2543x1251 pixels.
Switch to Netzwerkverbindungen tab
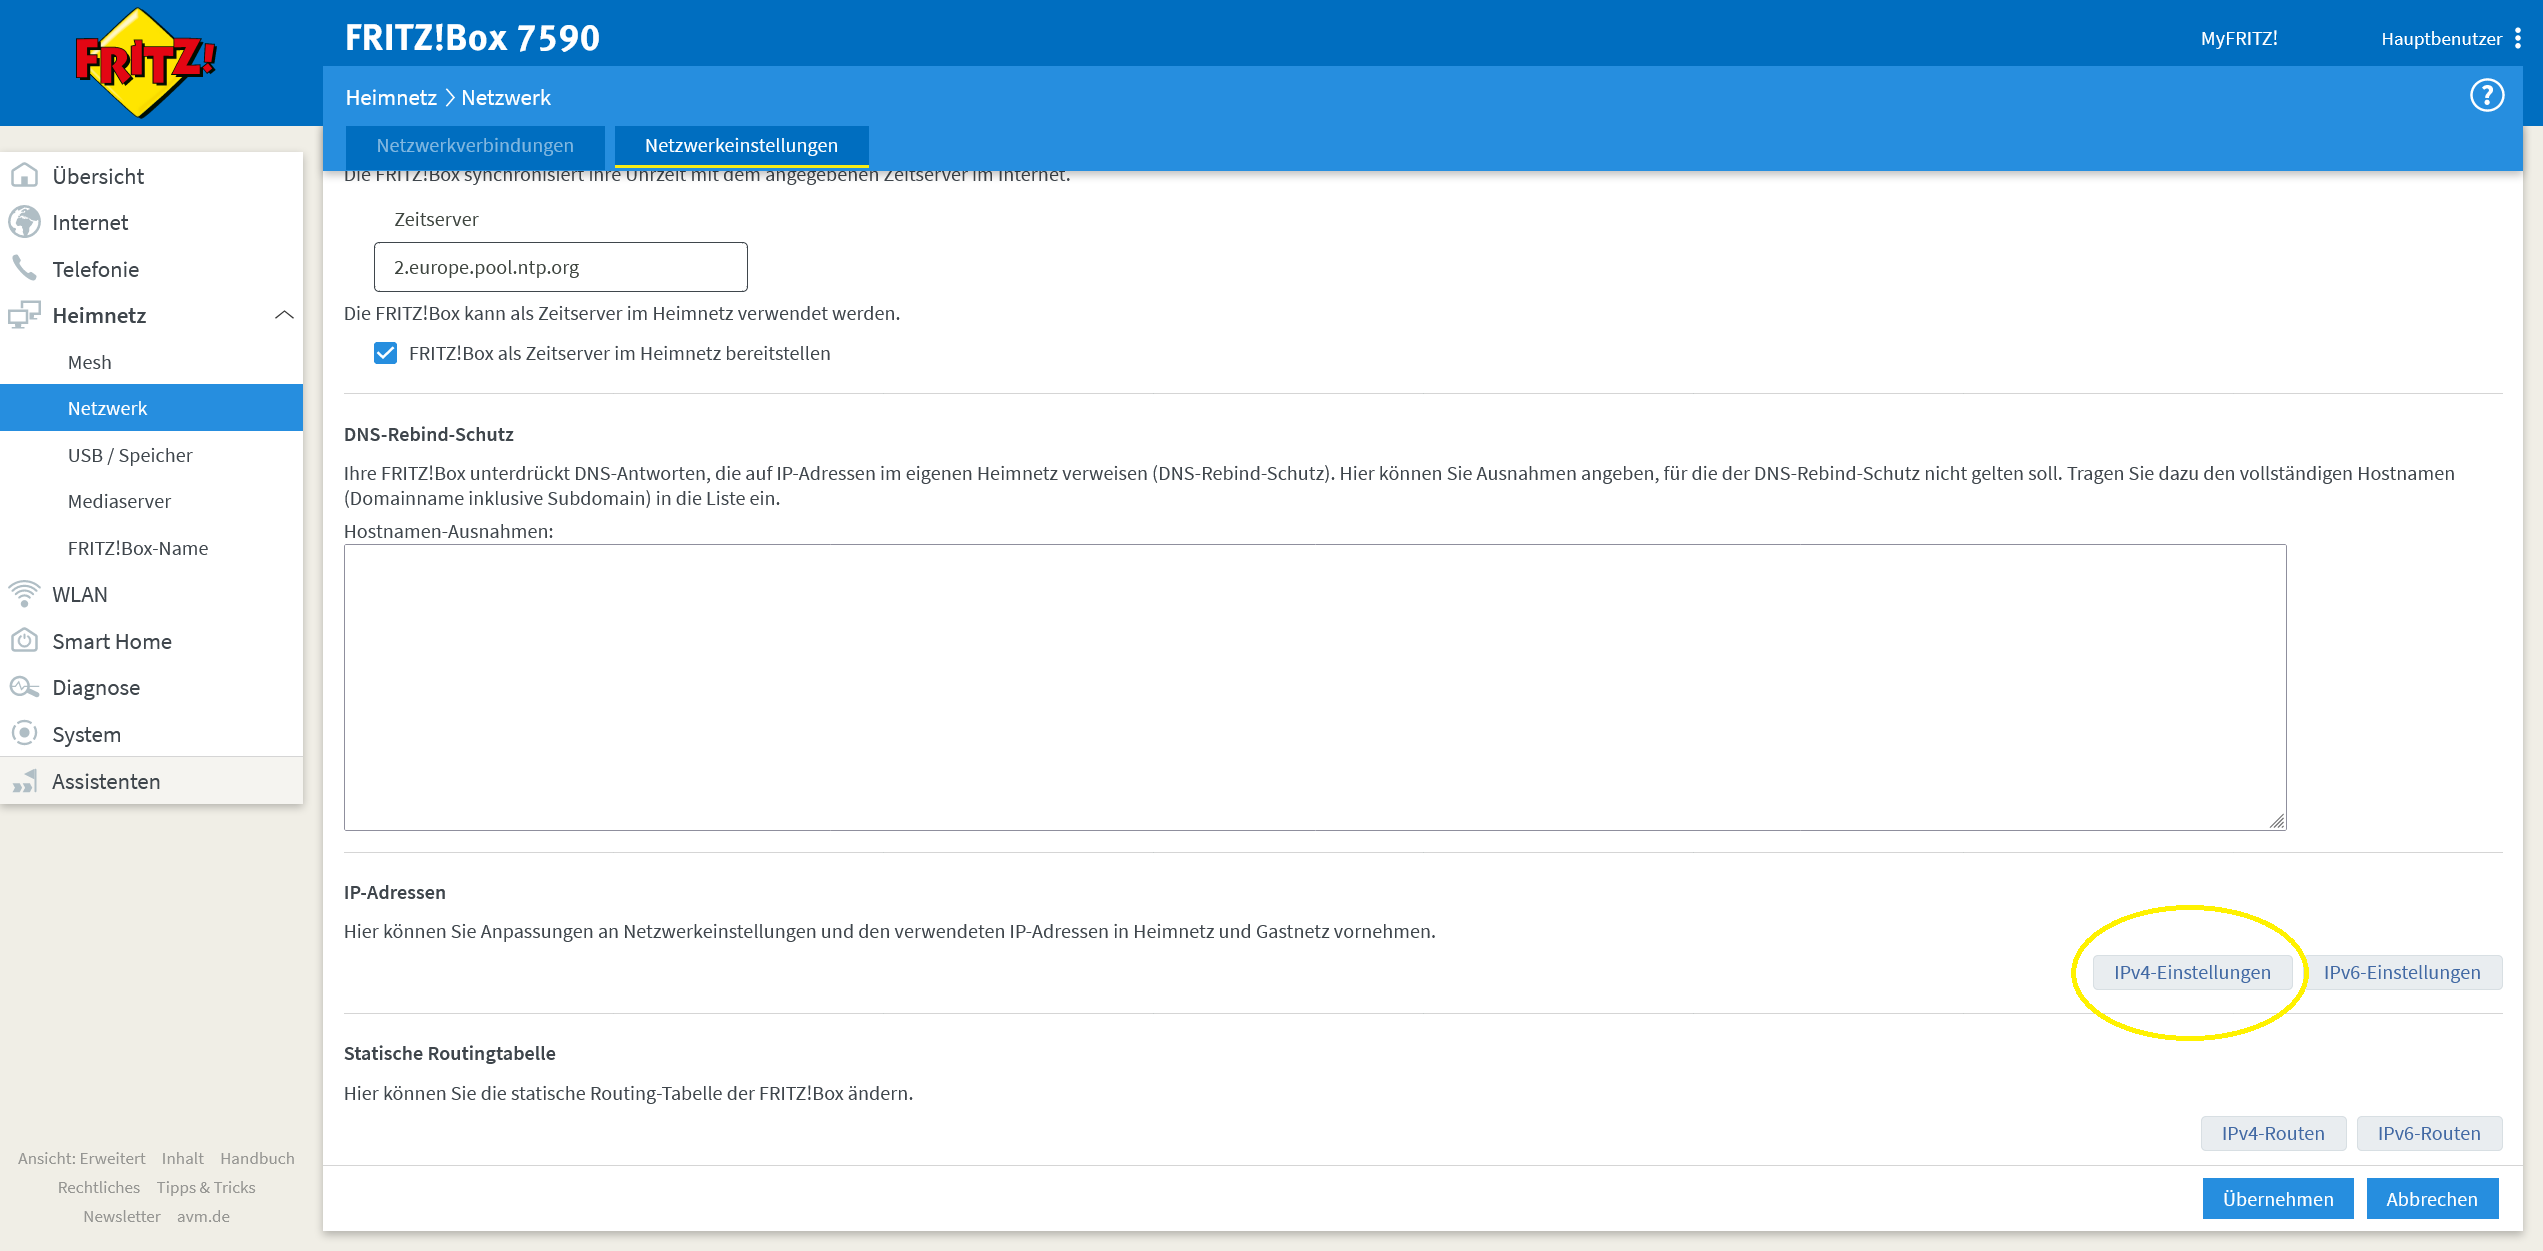click(x=475, y=146)
